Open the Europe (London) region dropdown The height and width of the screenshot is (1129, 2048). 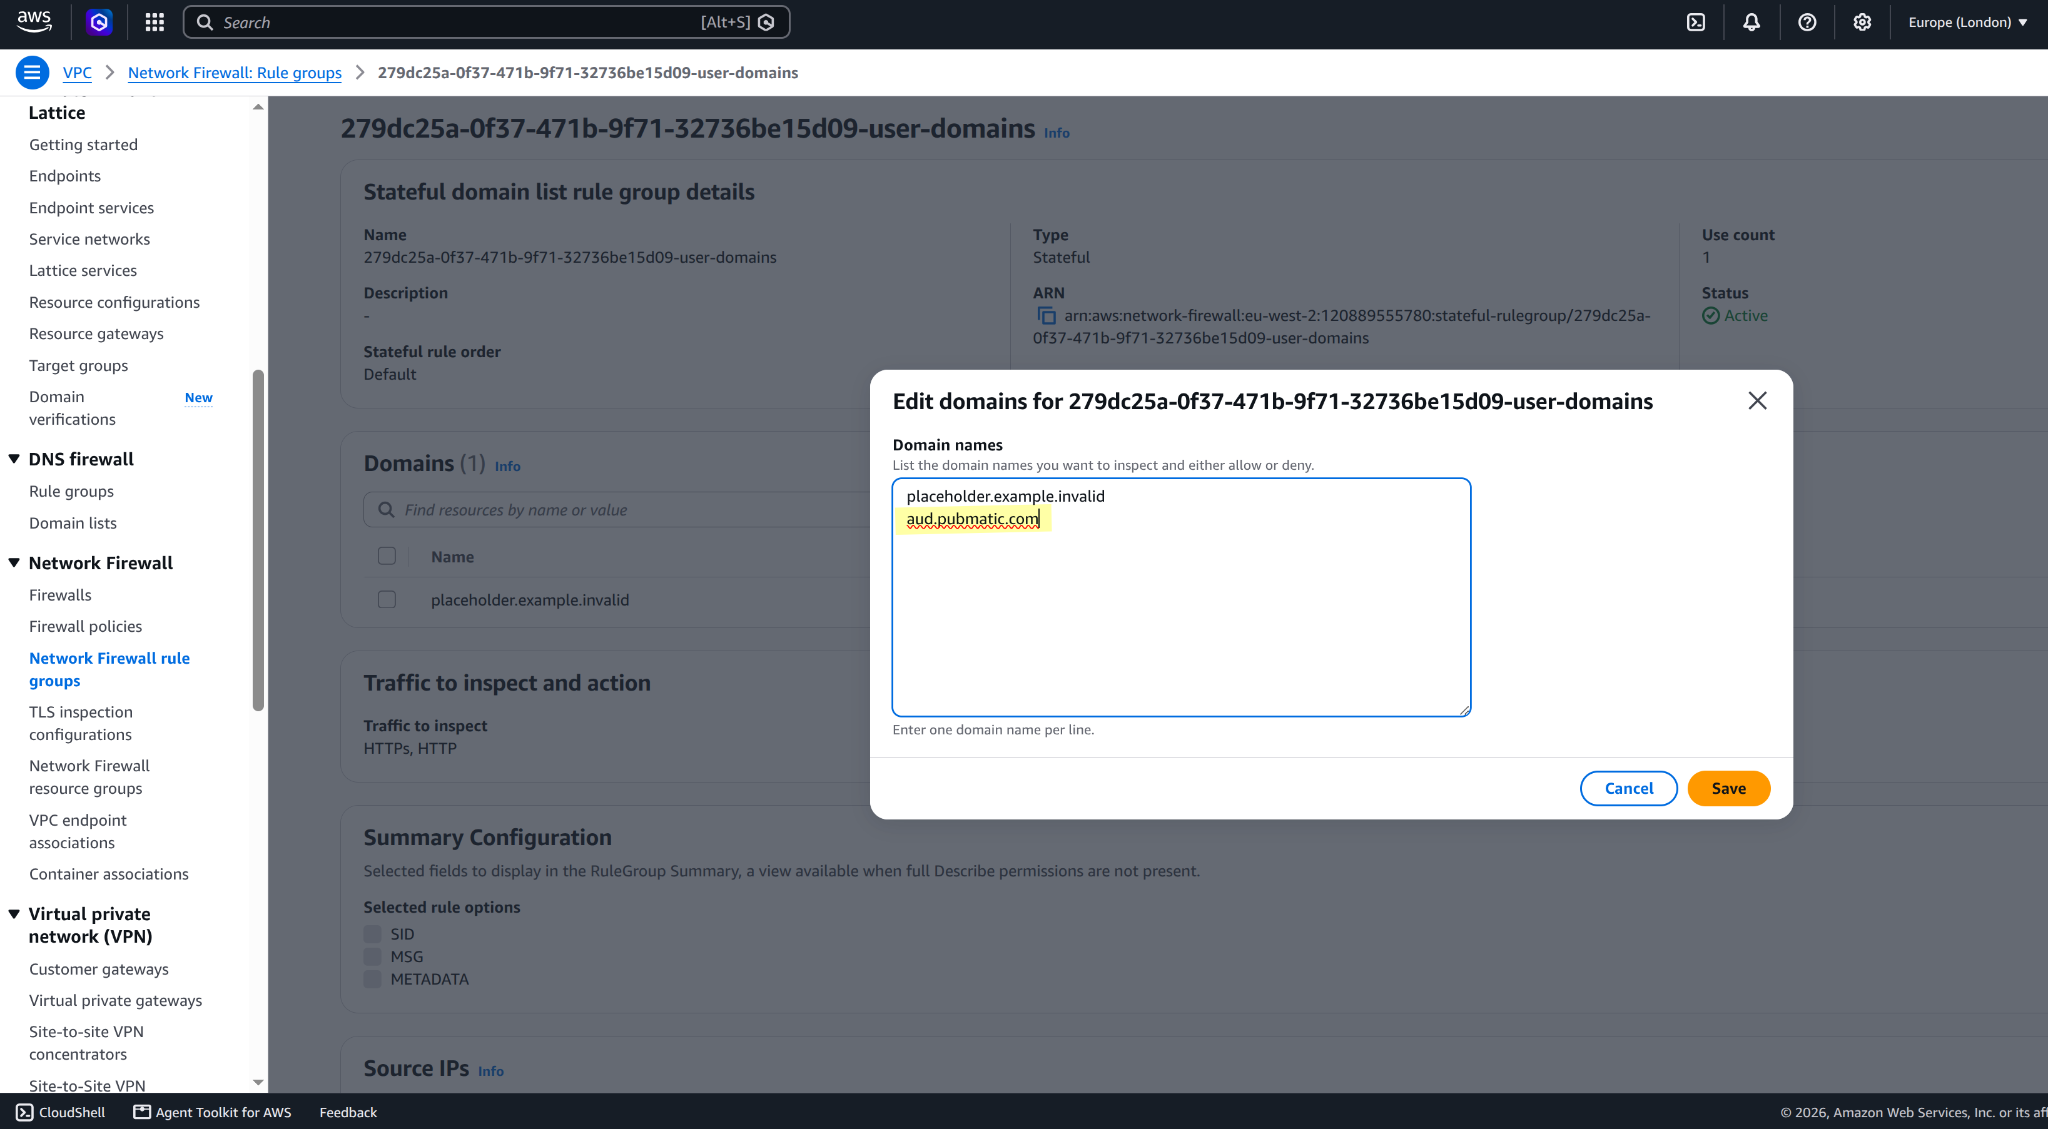pyautogui.click(x=1968, y=22)
